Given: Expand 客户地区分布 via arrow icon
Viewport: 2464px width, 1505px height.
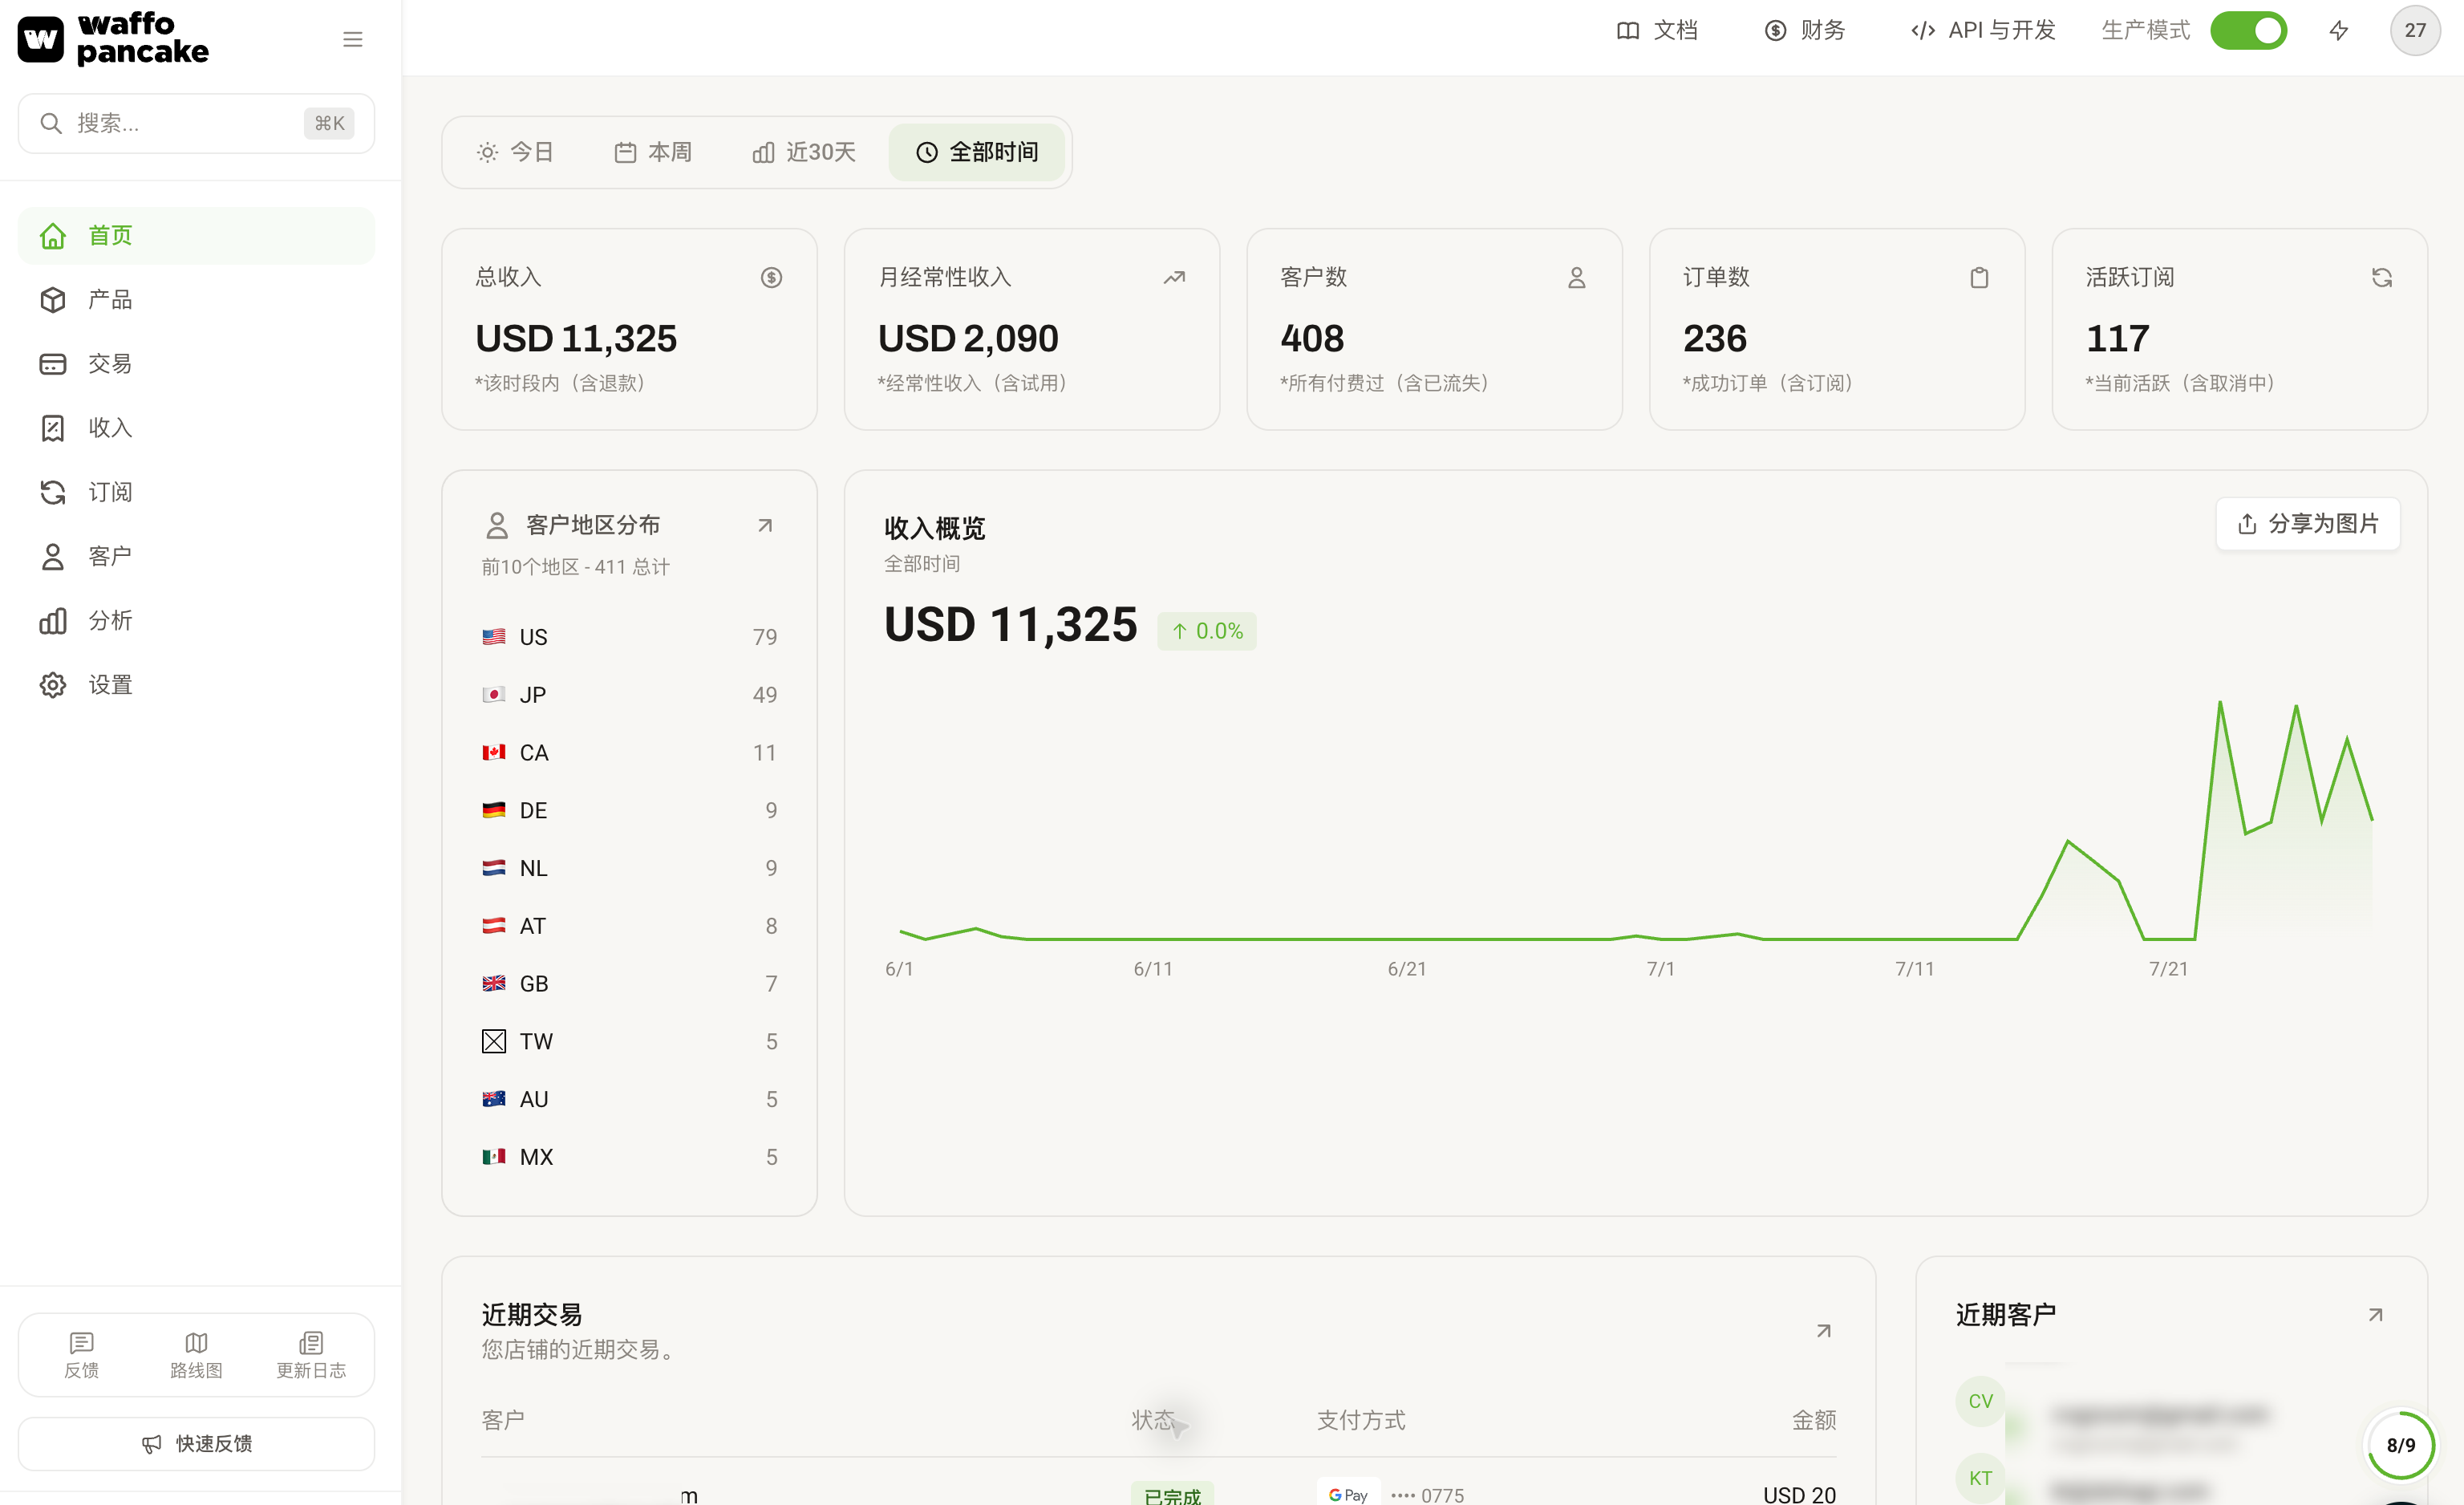Looking at the screenshot, I should [765, 525].
